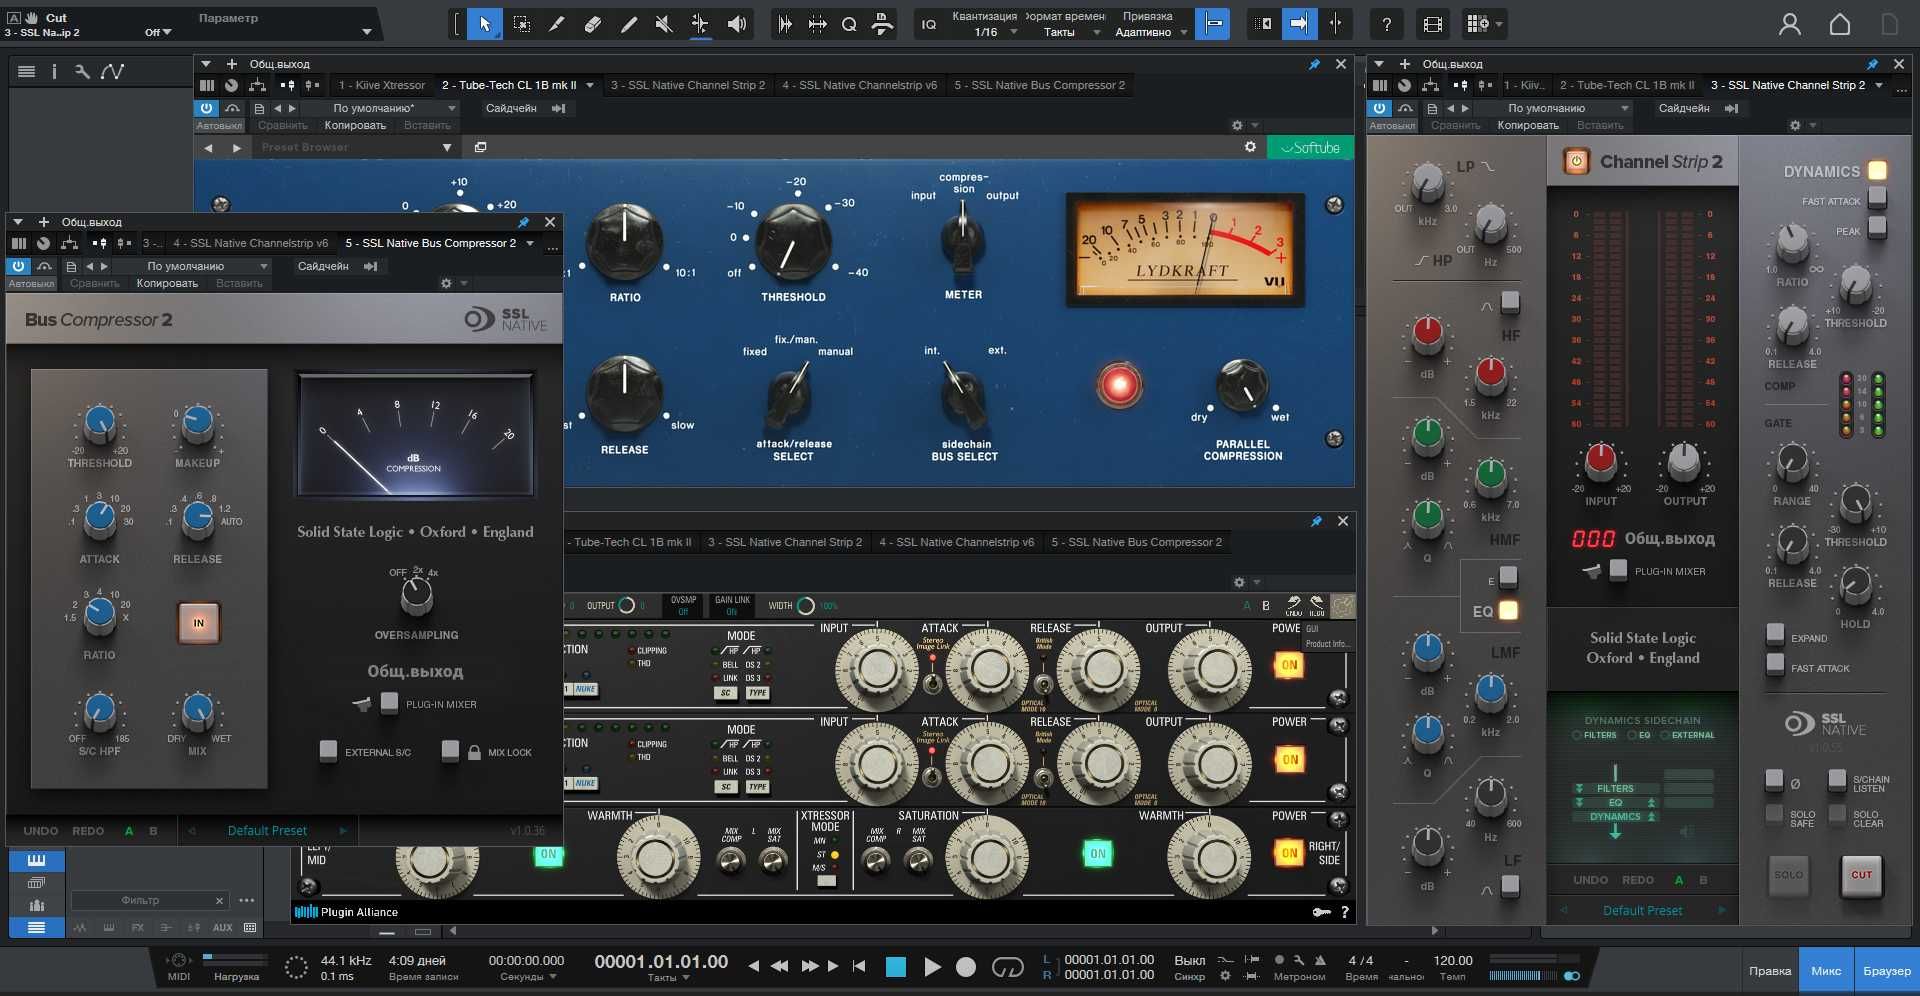Click the Channel Strip 2 power icon
The image size is (1920, 996).
point(1576,161)
